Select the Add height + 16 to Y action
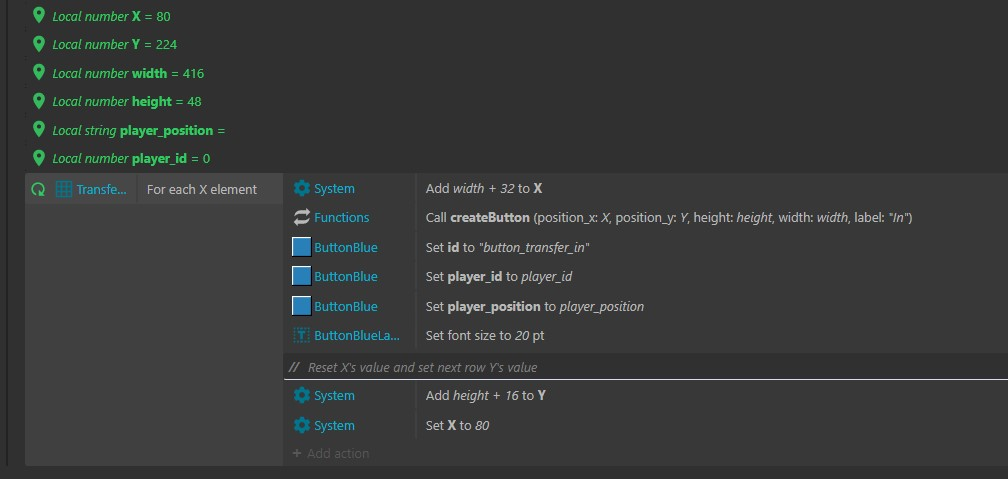The width and height of the screenshot is (1008, 479). pyautogui.click(x=485, y=395)
